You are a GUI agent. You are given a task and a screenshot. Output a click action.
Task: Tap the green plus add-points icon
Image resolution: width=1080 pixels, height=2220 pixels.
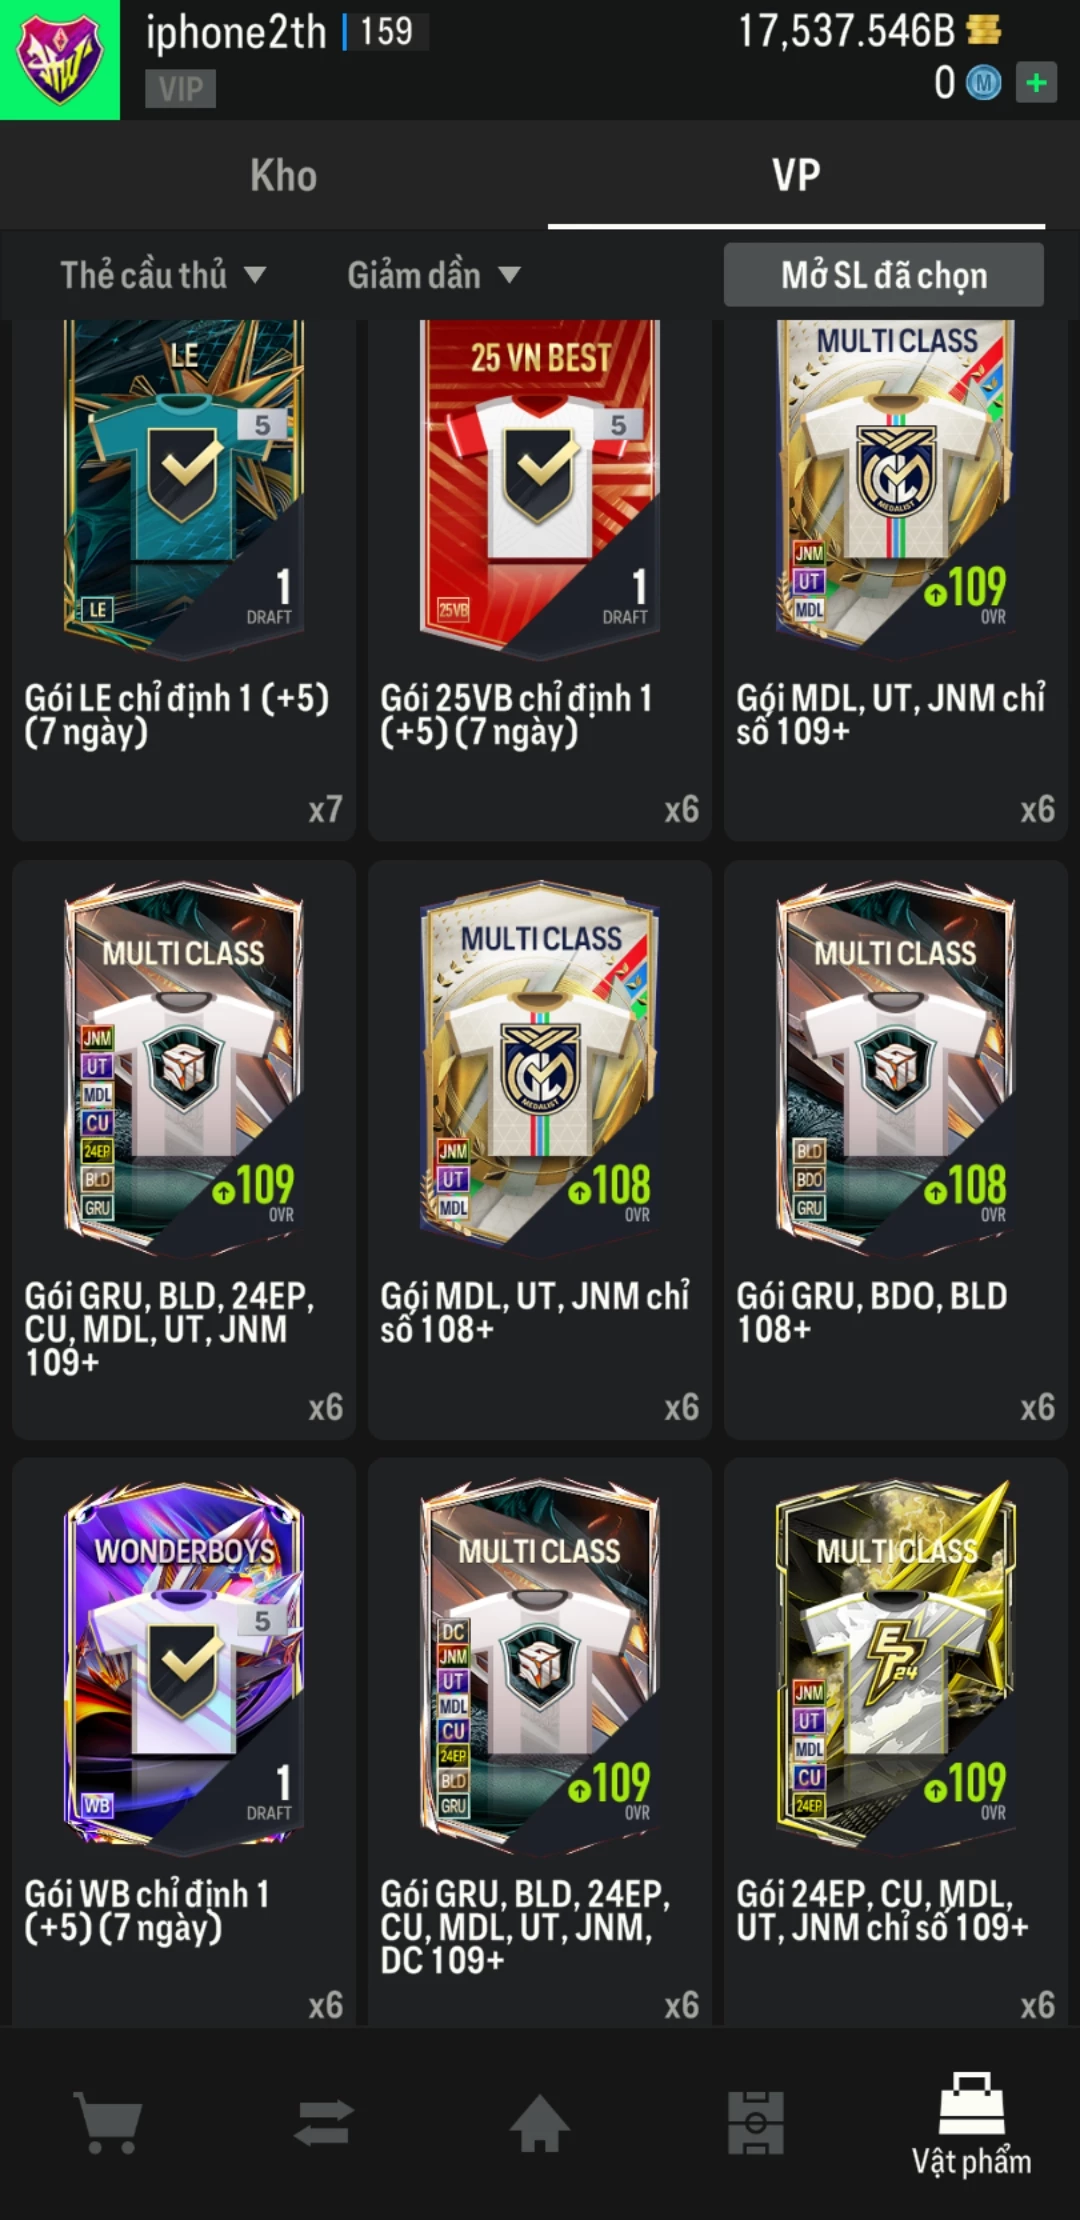pyautogui.click(x=1036, y=82)
